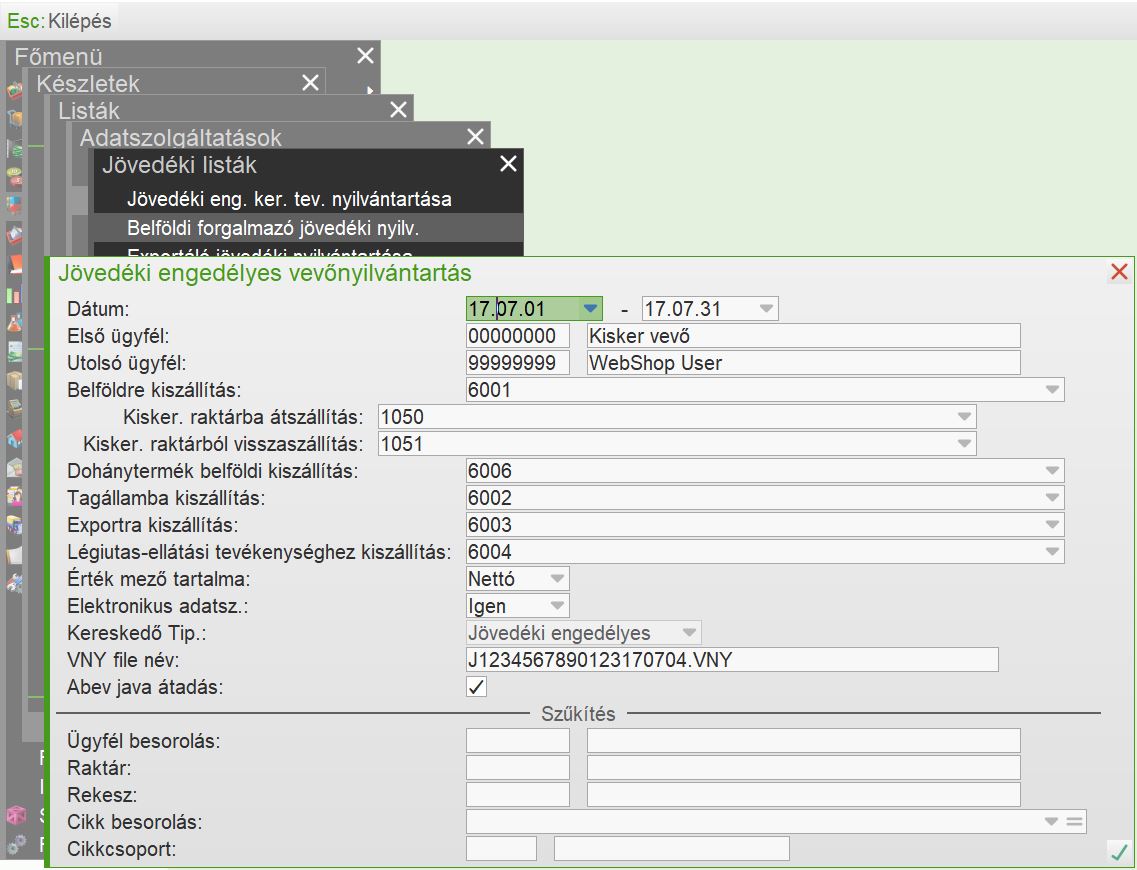Click the Ügyfél besorolás code field

pyautogui.click(x=518, y=741)
